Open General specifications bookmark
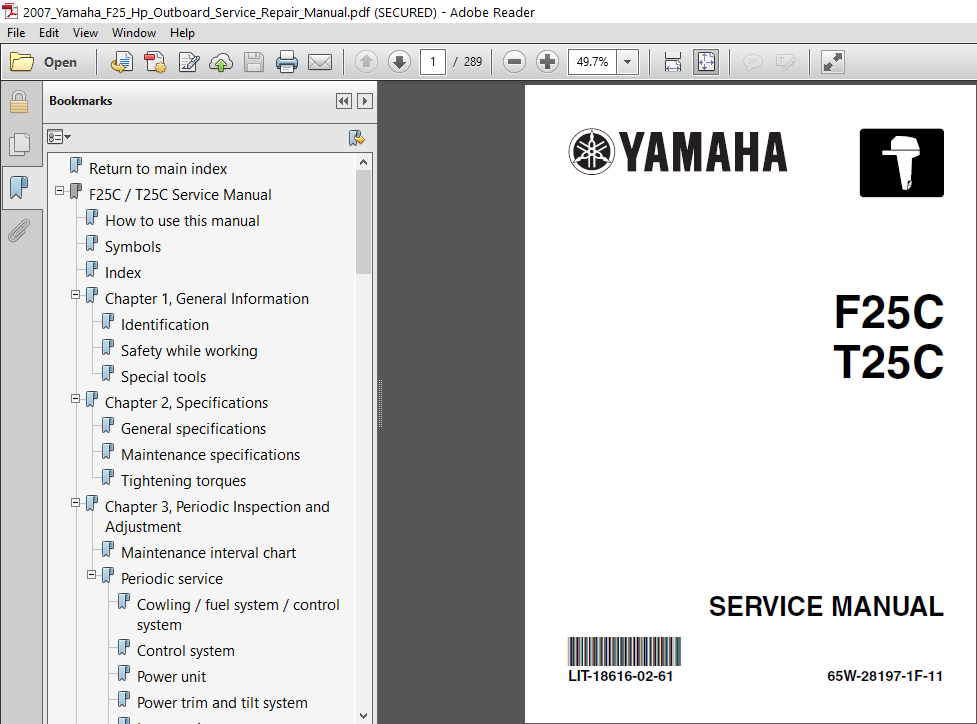977x724 pixels. [194, 429]
